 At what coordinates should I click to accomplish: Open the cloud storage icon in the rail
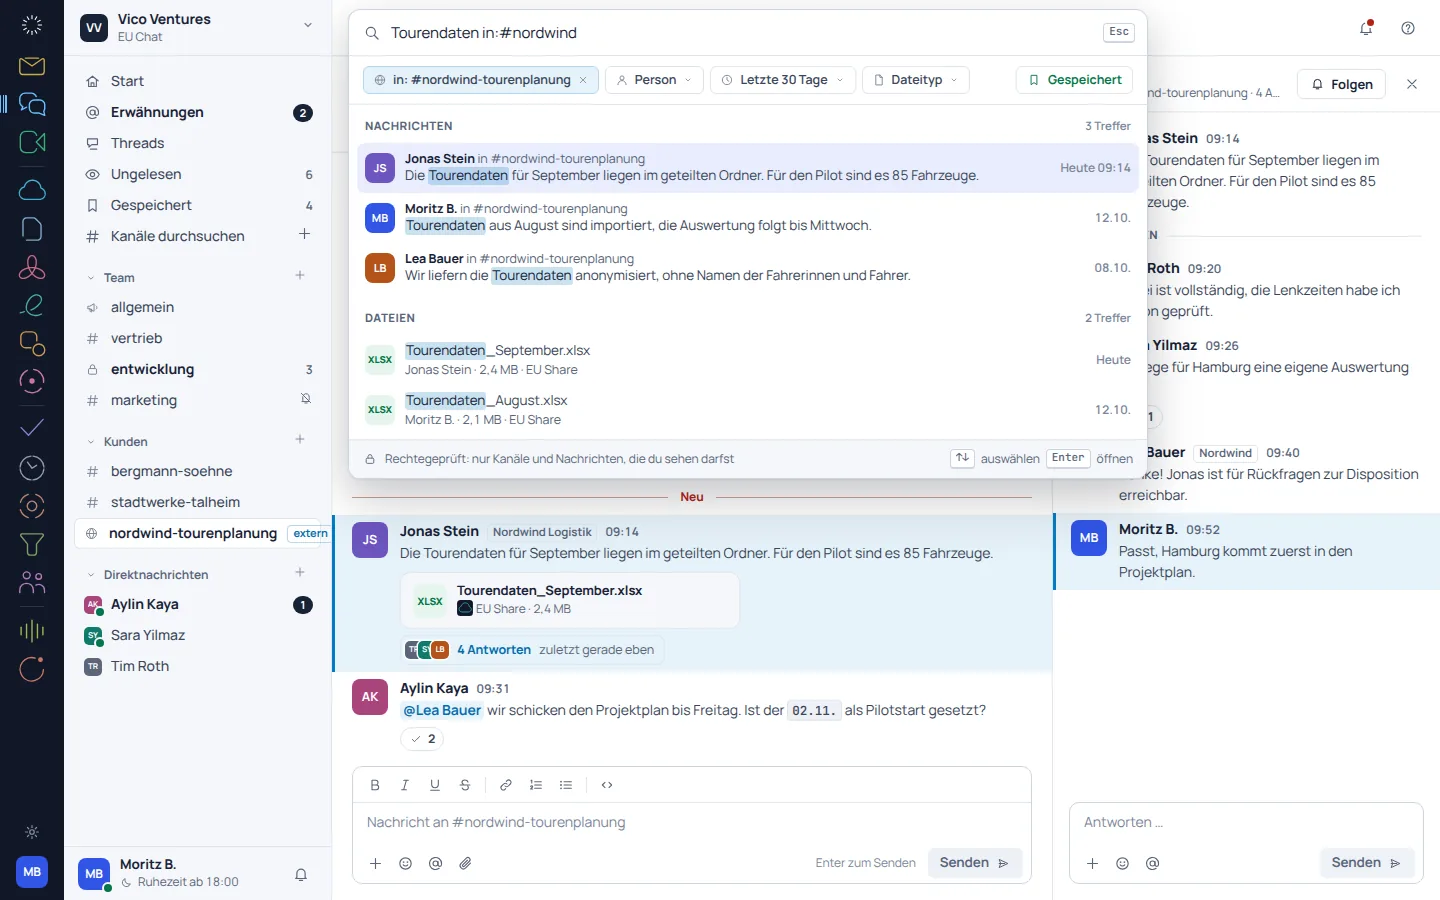tap(32, 190)
